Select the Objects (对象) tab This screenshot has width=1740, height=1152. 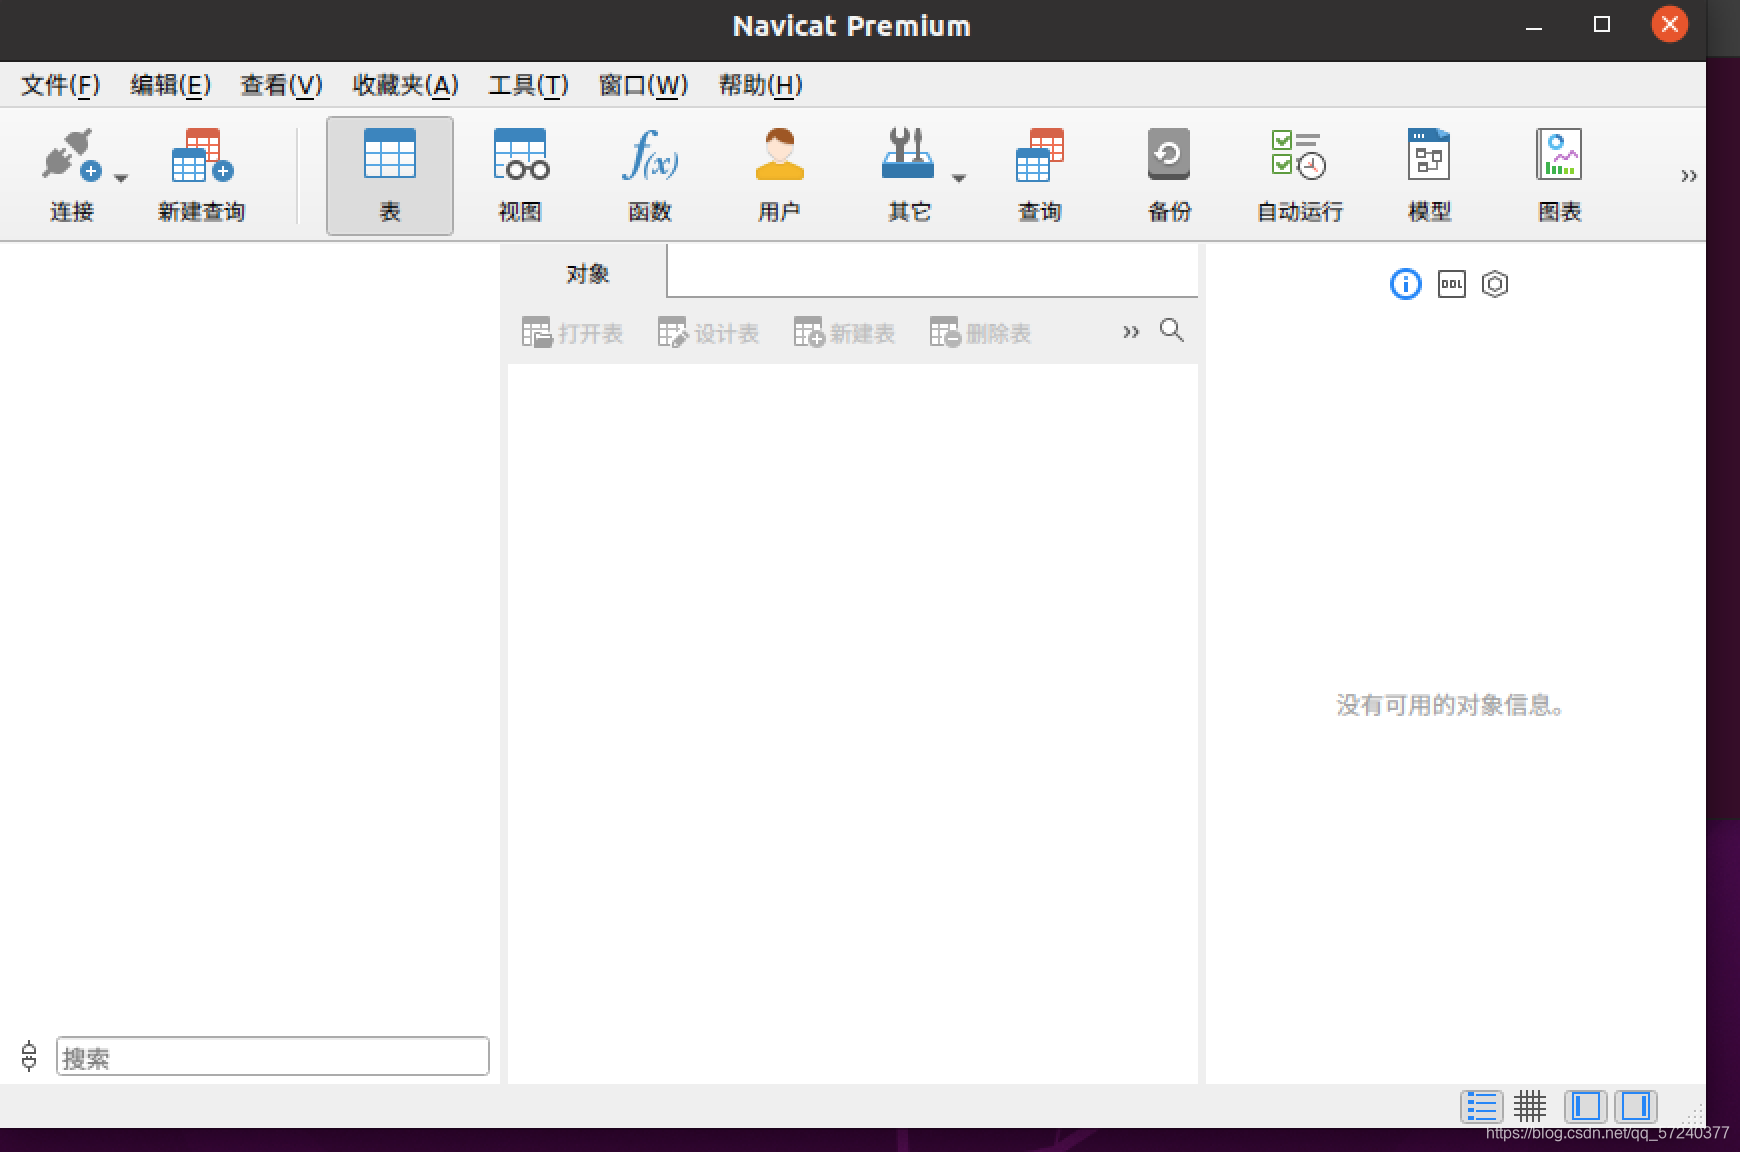coord(587,273)
